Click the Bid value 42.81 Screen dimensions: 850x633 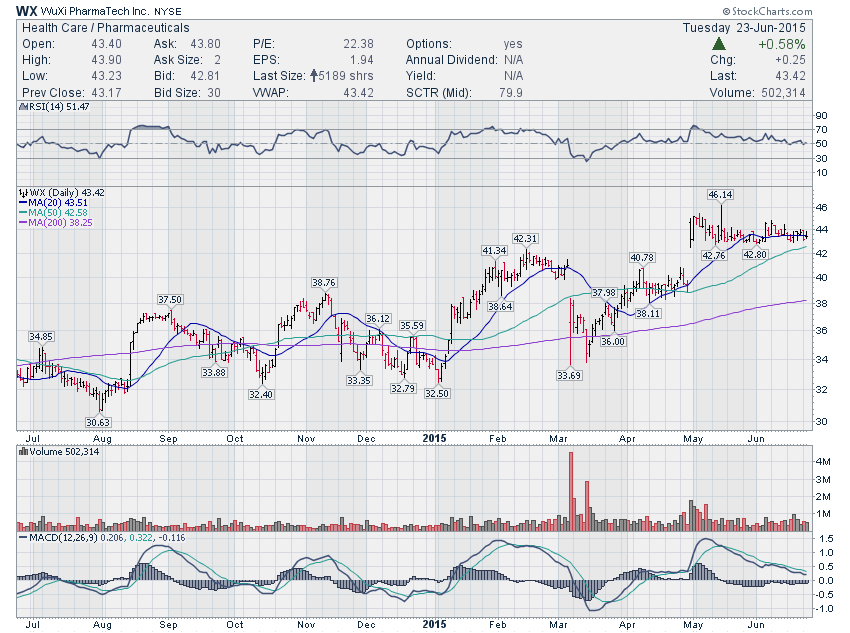point(205,76)
